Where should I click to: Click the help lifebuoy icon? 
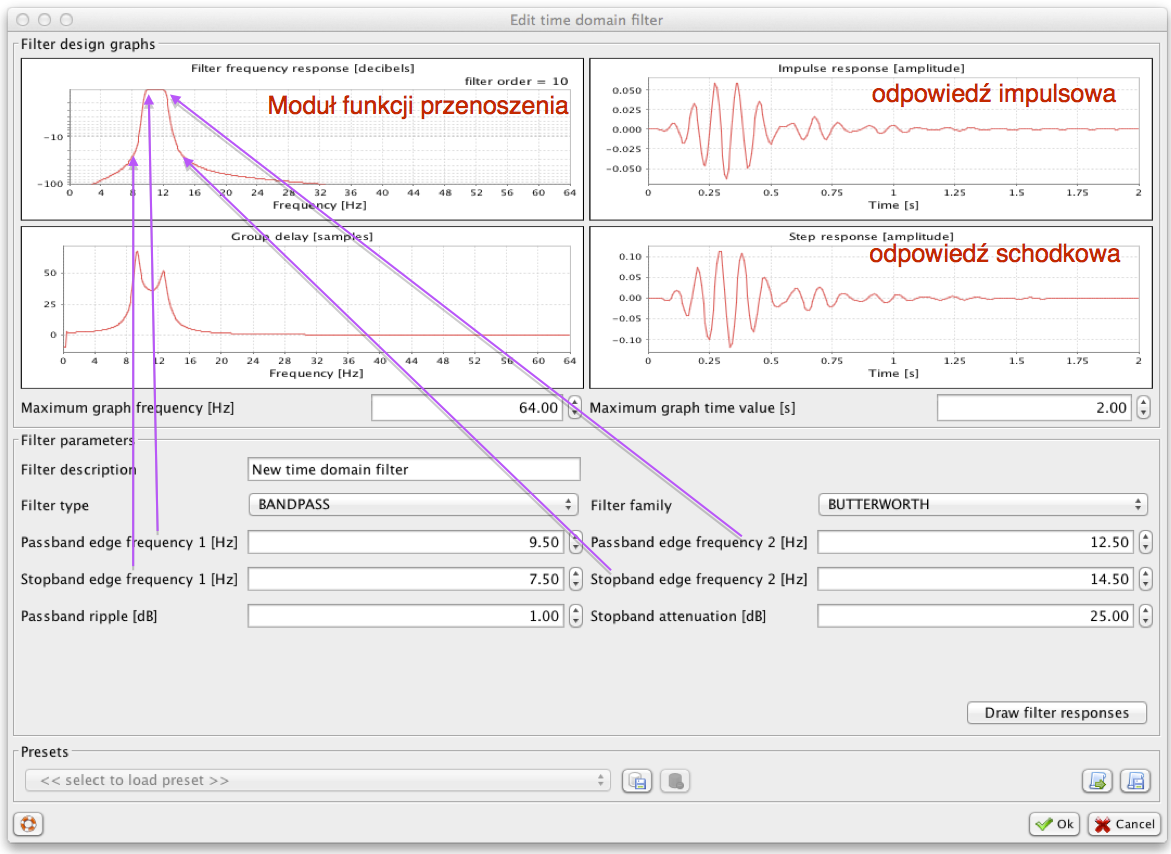28,824
